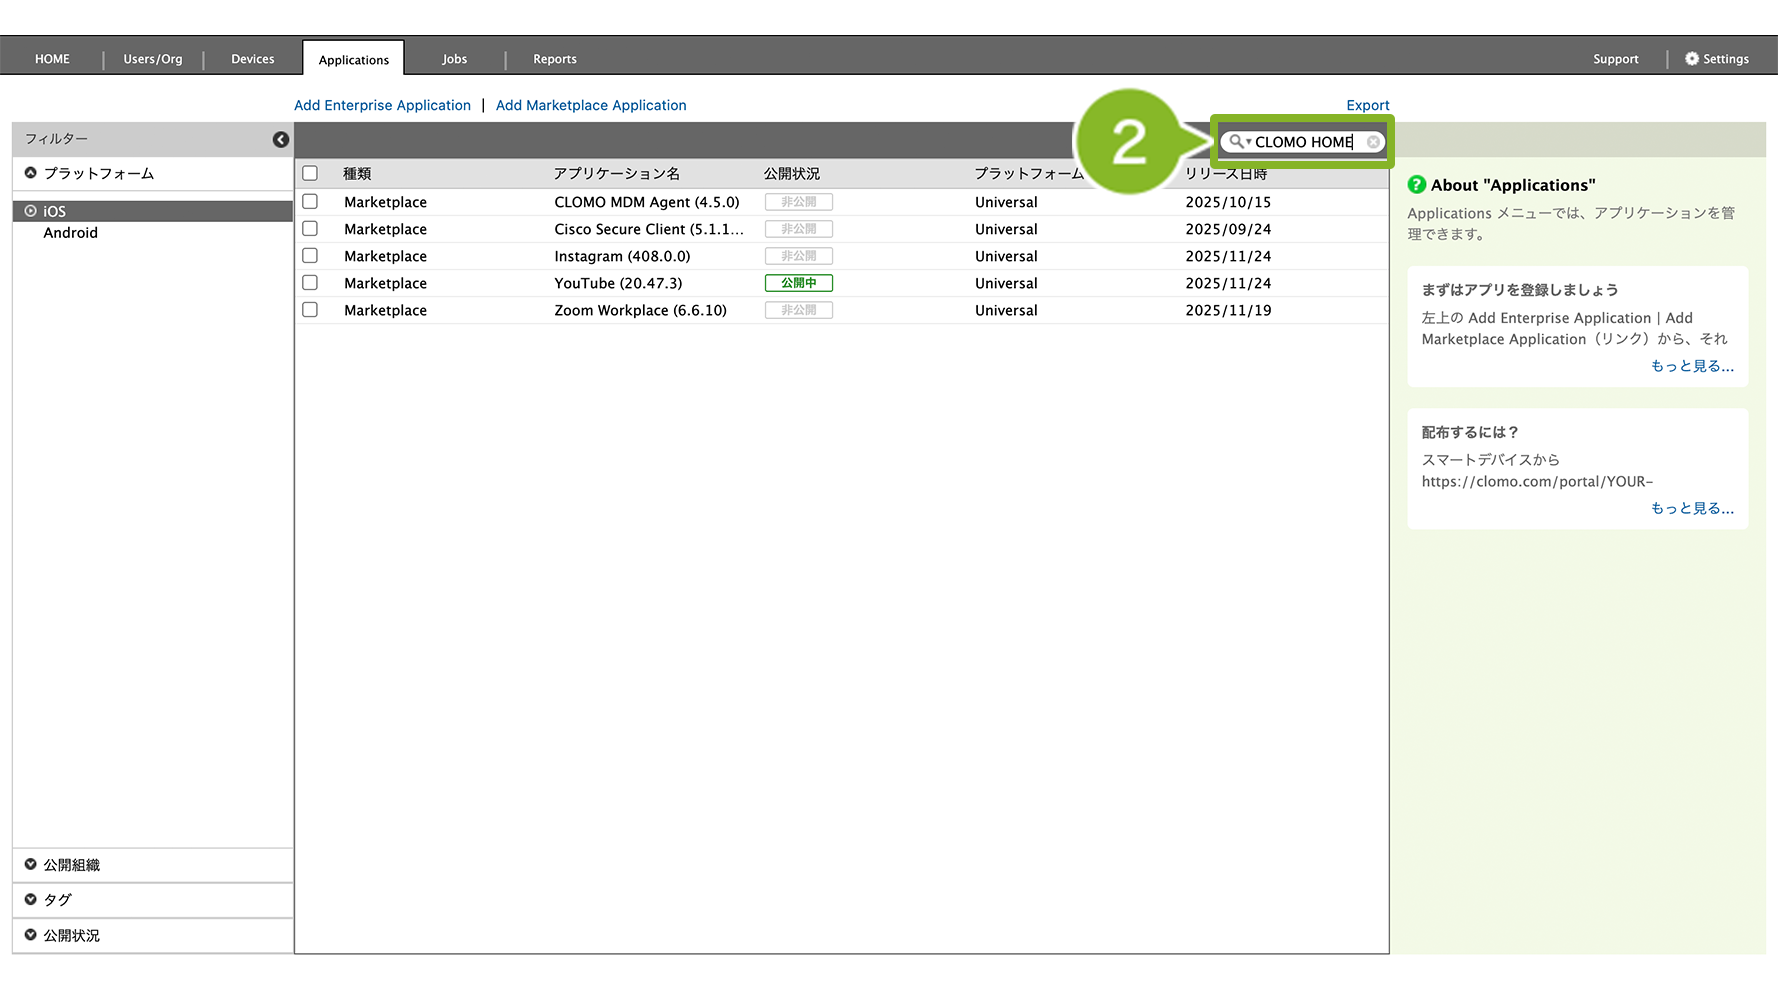The width and height of the screenshot is (1778, 1000).
Task: Toggle the select-all header checkbox
Action: pos(310,173)
